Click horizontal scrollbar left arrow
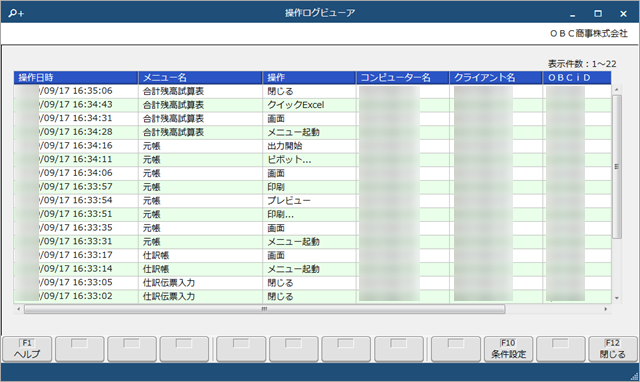The height and width of the screenshot is (382, 640). [19, 309]
